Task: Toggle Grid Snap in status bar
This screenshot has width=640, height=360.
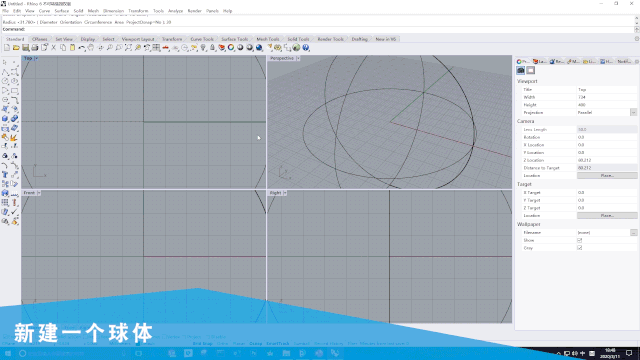Action: [x=202, y=344]
